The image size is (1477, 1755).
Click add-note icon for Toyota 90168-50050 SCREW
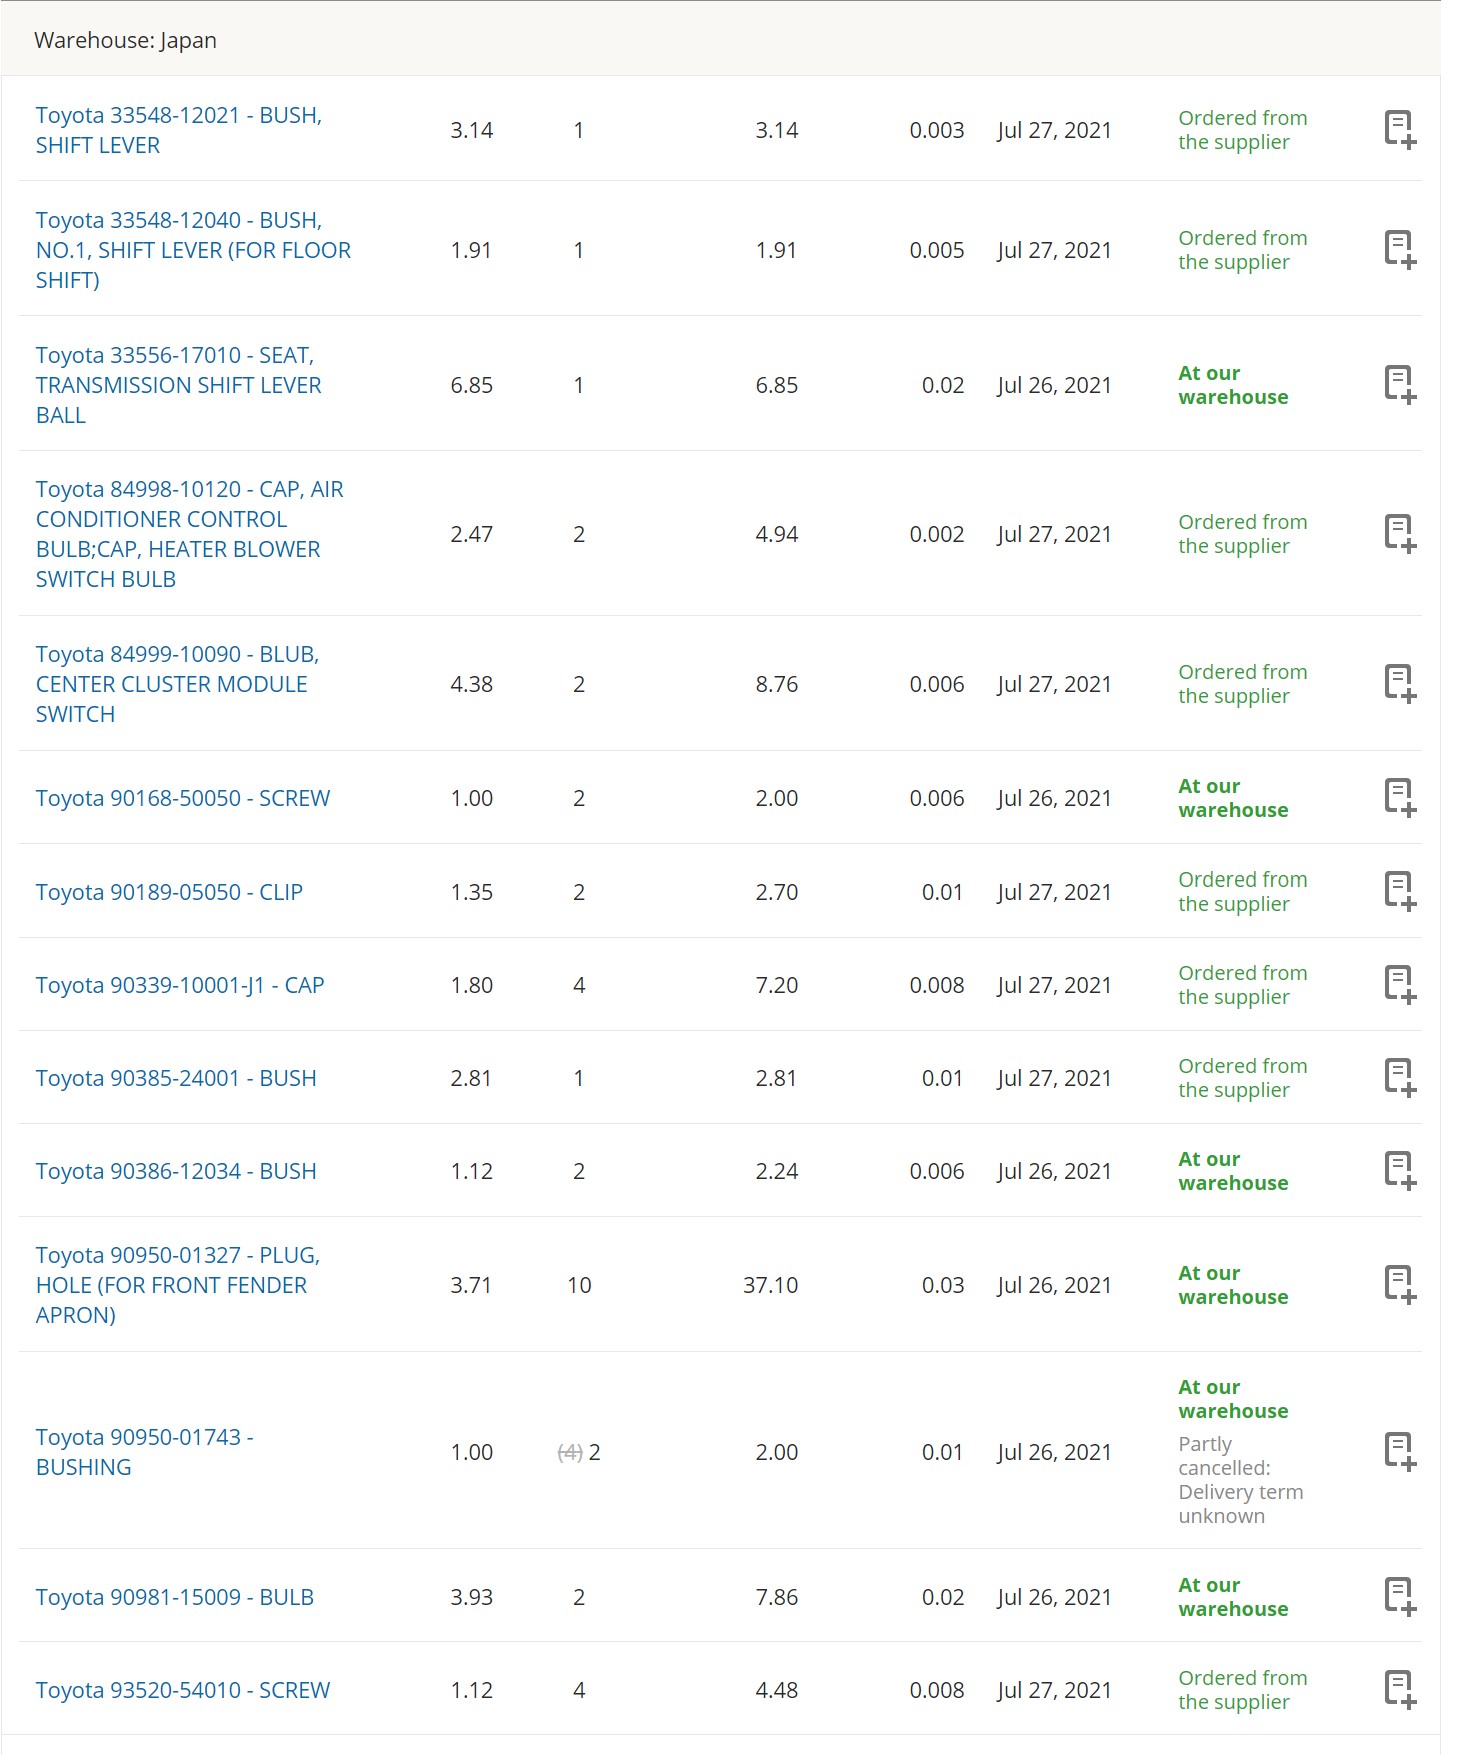tap(1400, 798)
